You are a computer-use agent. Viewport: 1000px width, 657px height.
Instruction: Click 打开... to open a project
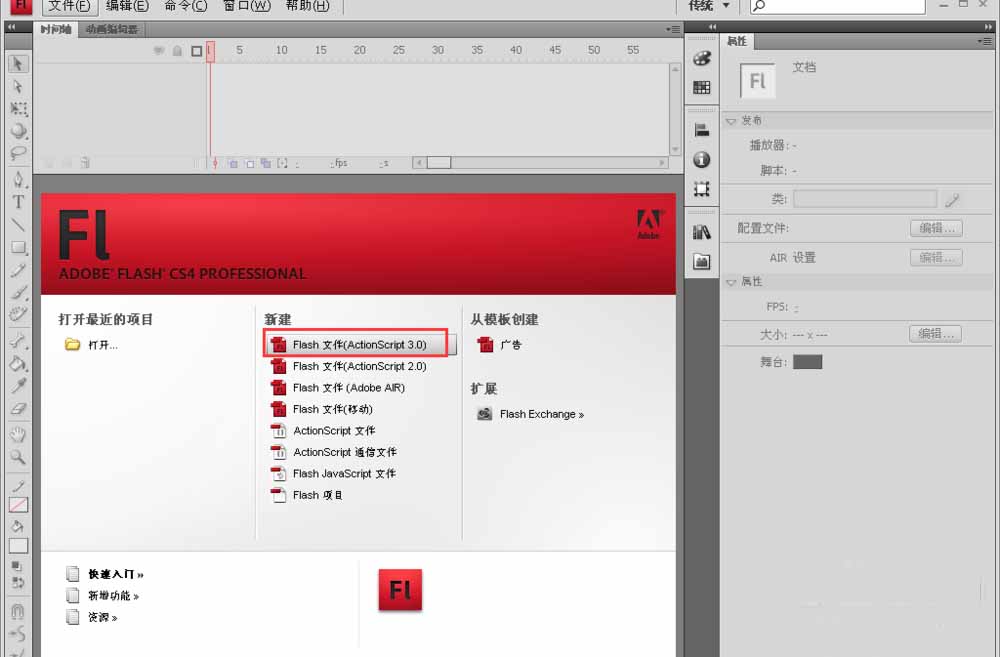click(91, 345)
